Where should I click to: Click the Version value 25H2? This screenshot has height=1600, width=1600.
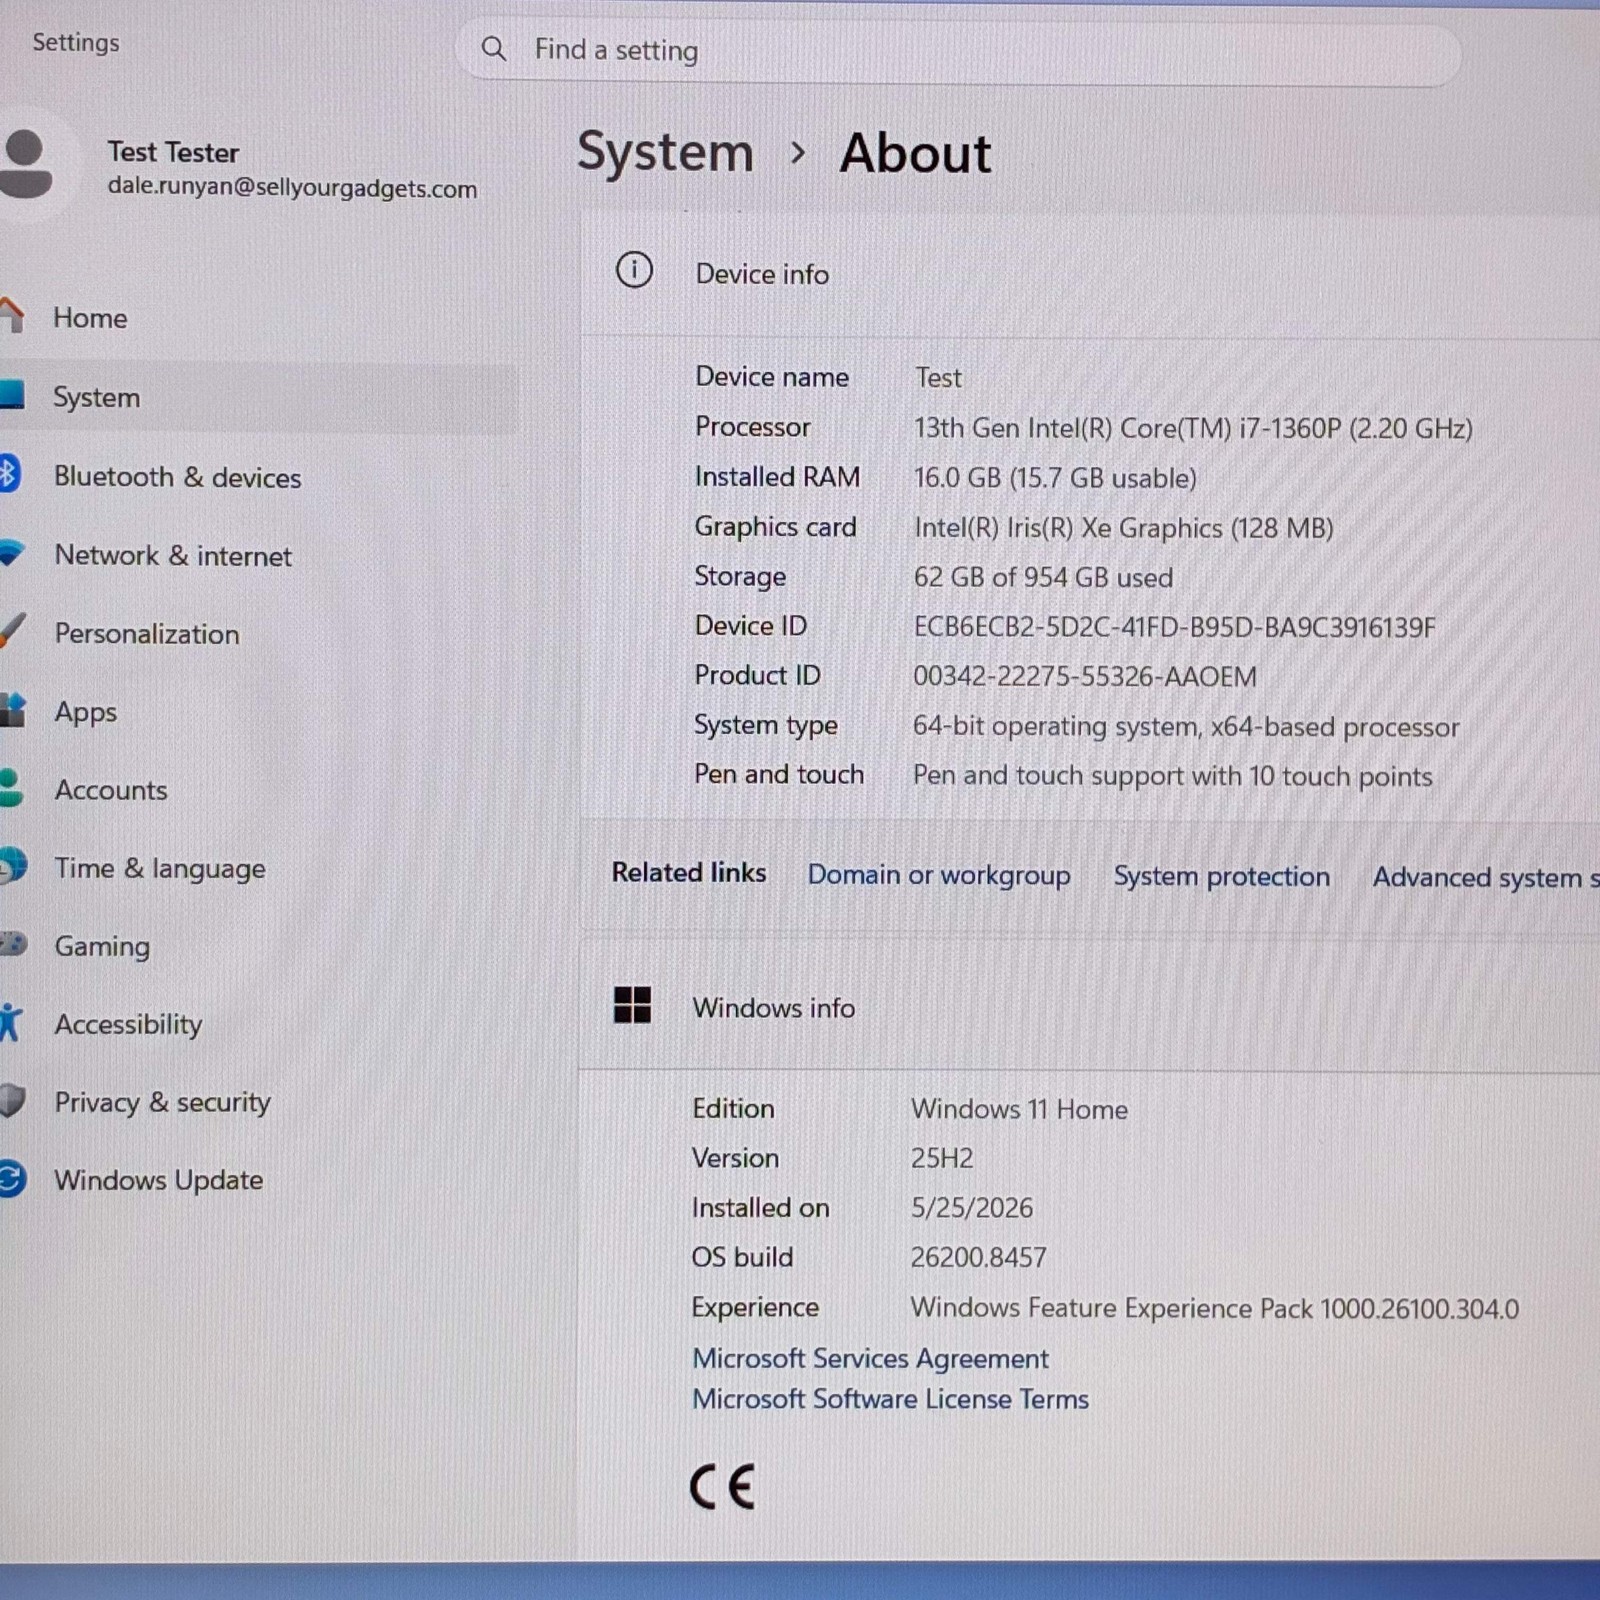pyautogui.click(x=942, y=1158)
